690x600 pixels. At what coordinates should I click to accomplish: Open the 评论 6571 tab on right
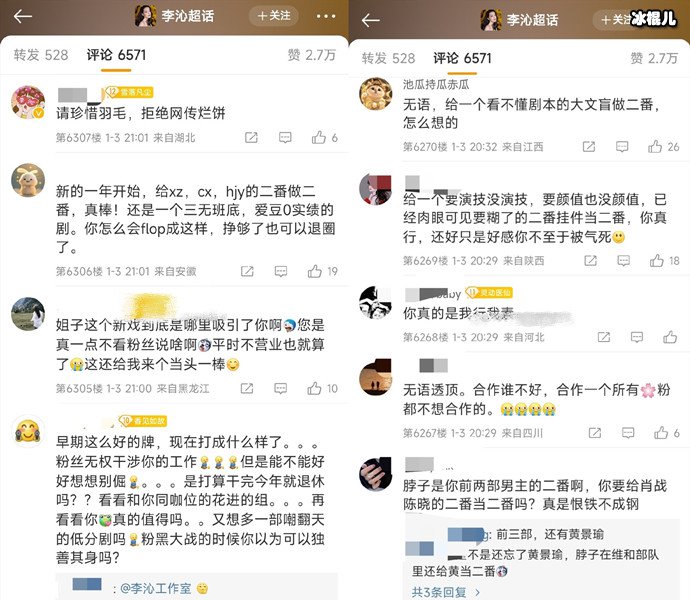[462, 58]
